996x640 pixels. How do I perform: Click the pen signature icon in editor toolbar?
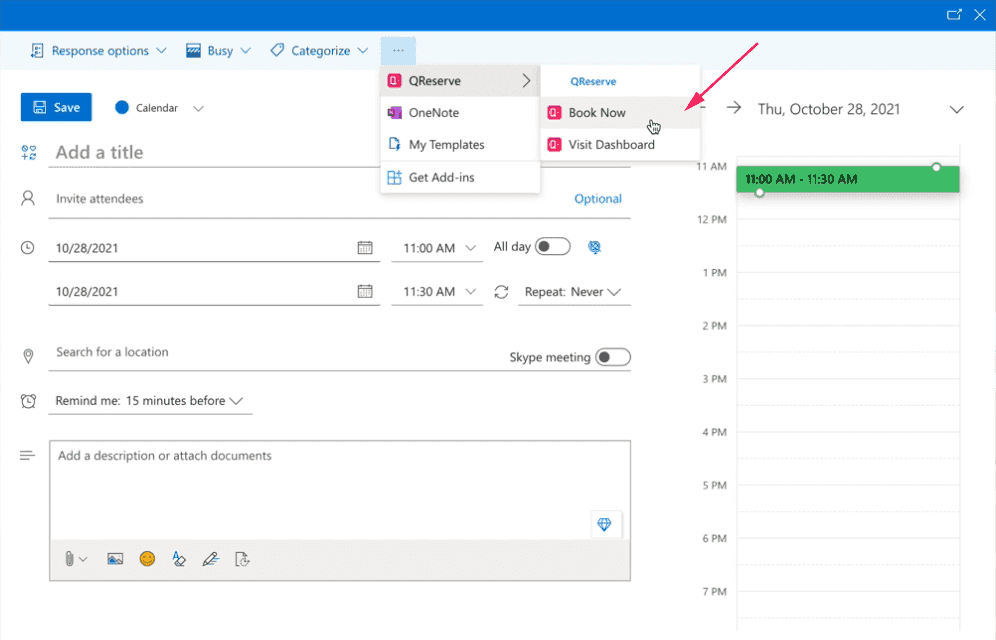[x=210, y=559]
